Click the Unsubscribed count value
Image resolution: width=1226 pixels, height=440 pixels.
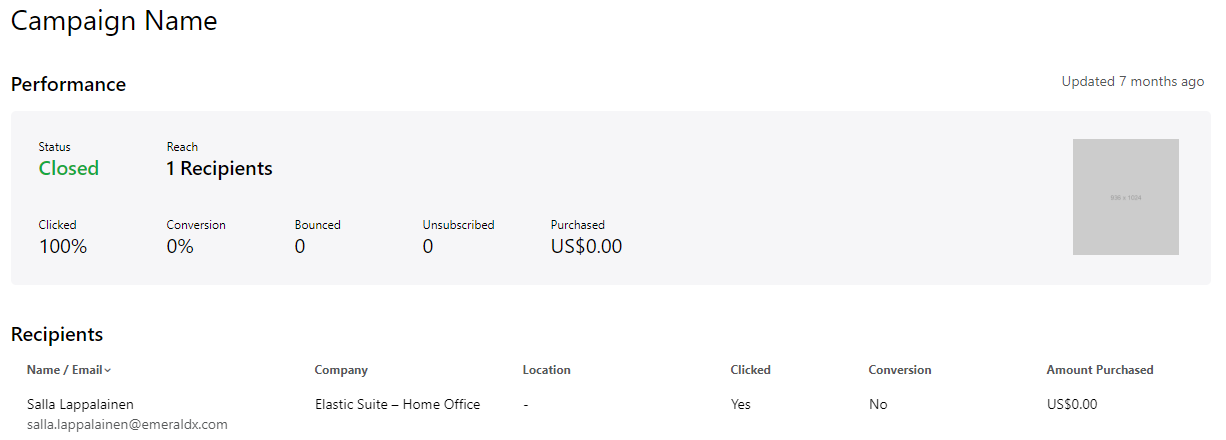point(428,246)
